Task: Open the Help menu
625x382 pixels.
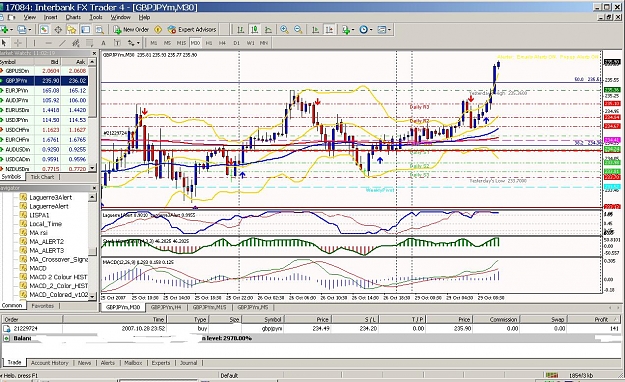Action: pyautogui.click(x=144, y=17)
